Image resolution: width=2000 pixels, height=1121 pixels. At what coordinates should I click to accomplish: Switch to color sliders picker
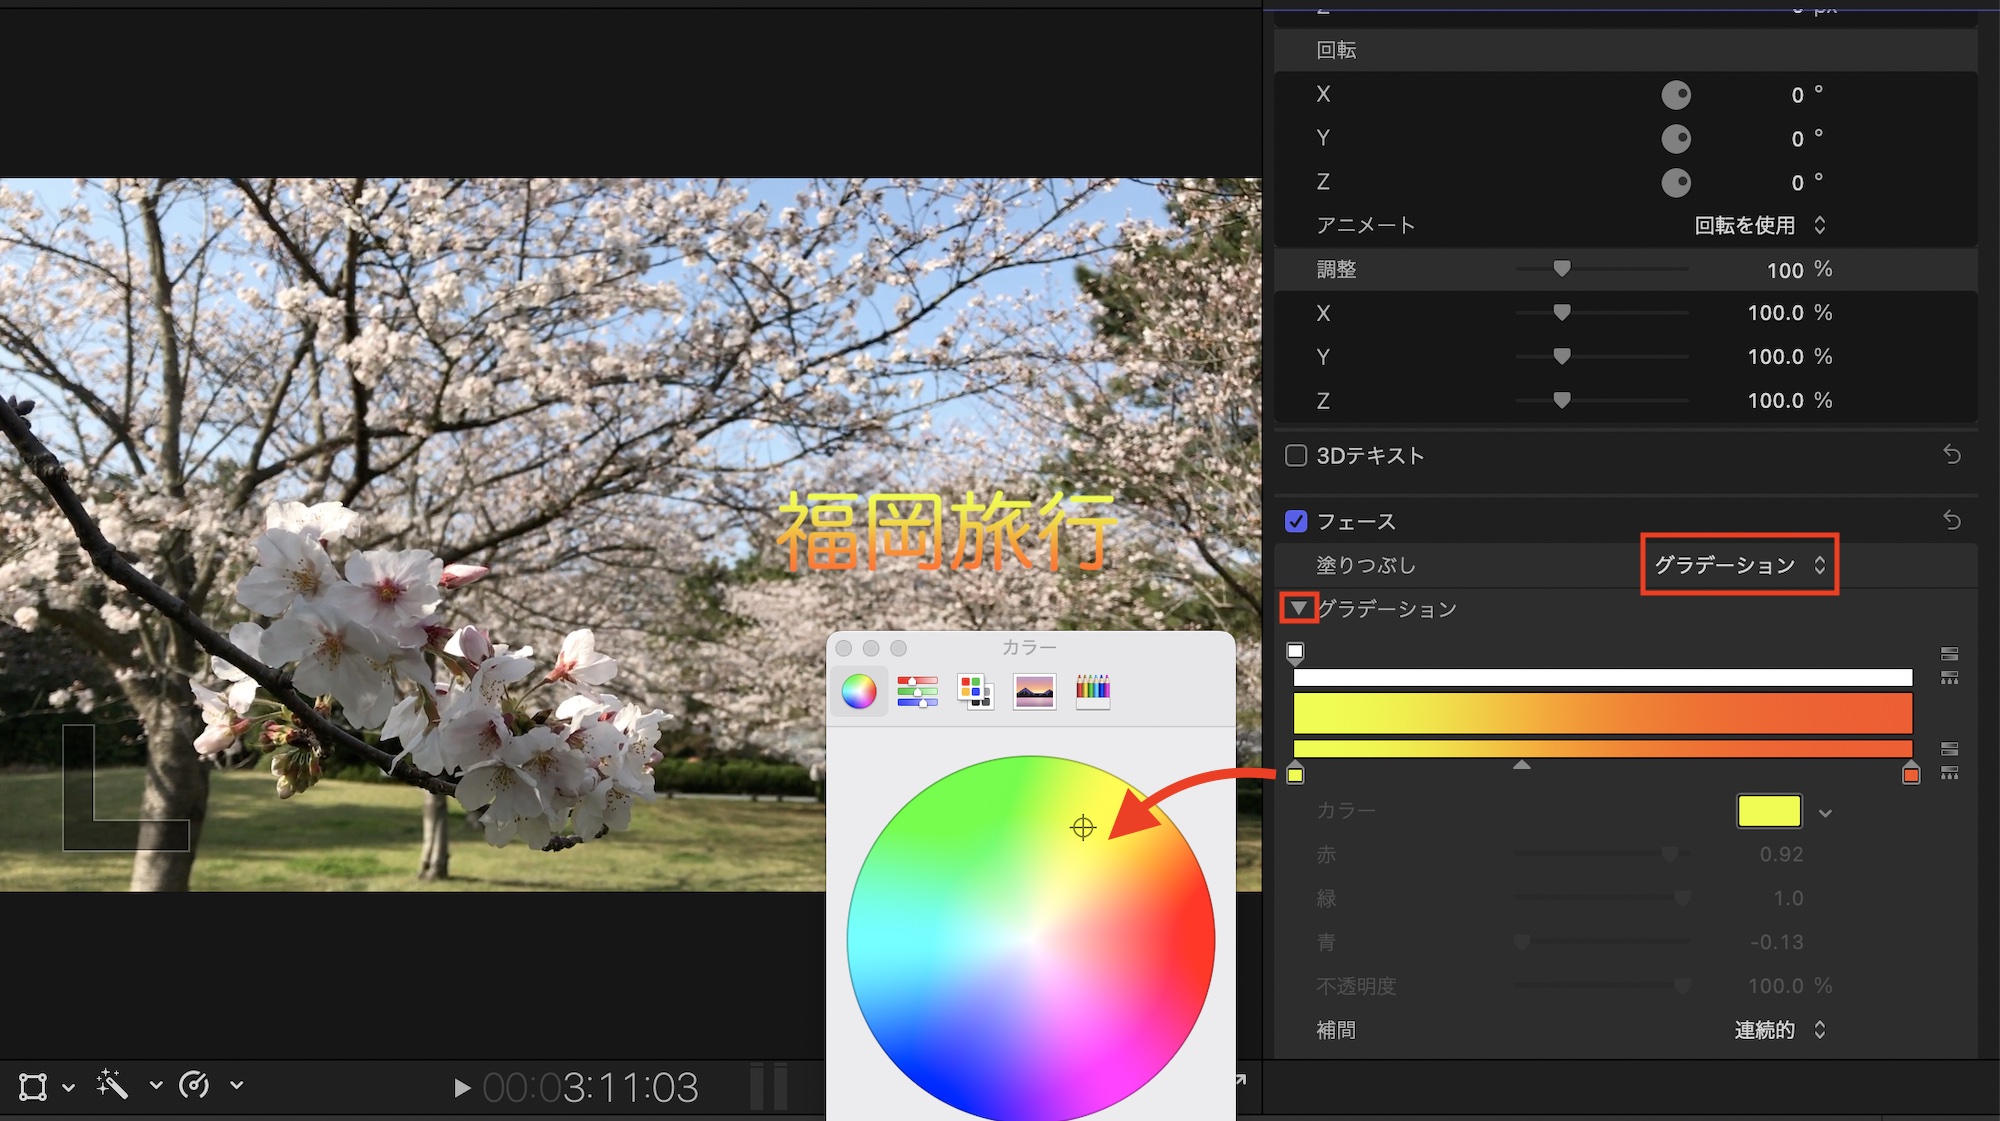tap(917, 691)
